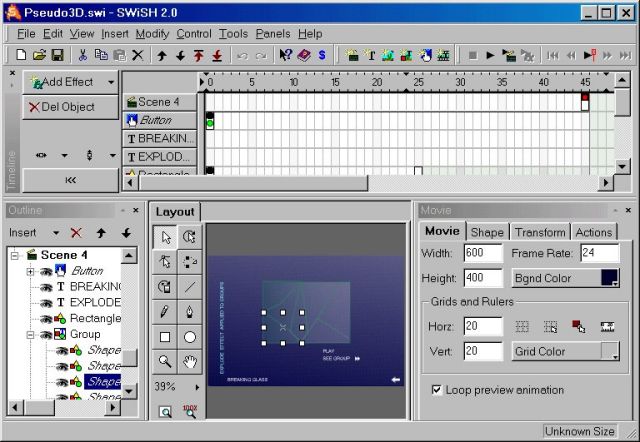The height and width of the screenshot is (442, 640).
Task: Click the red Delete icon in Outline
Action: pos(76,233)
